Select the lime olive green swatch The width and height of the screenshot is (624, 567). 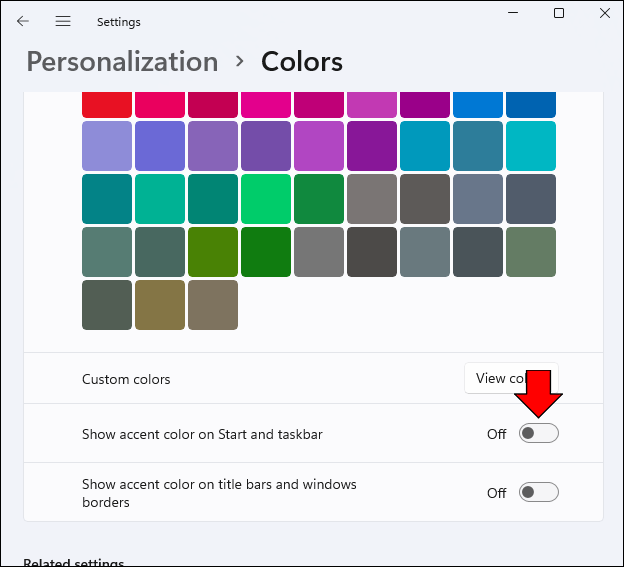point(213,251)
